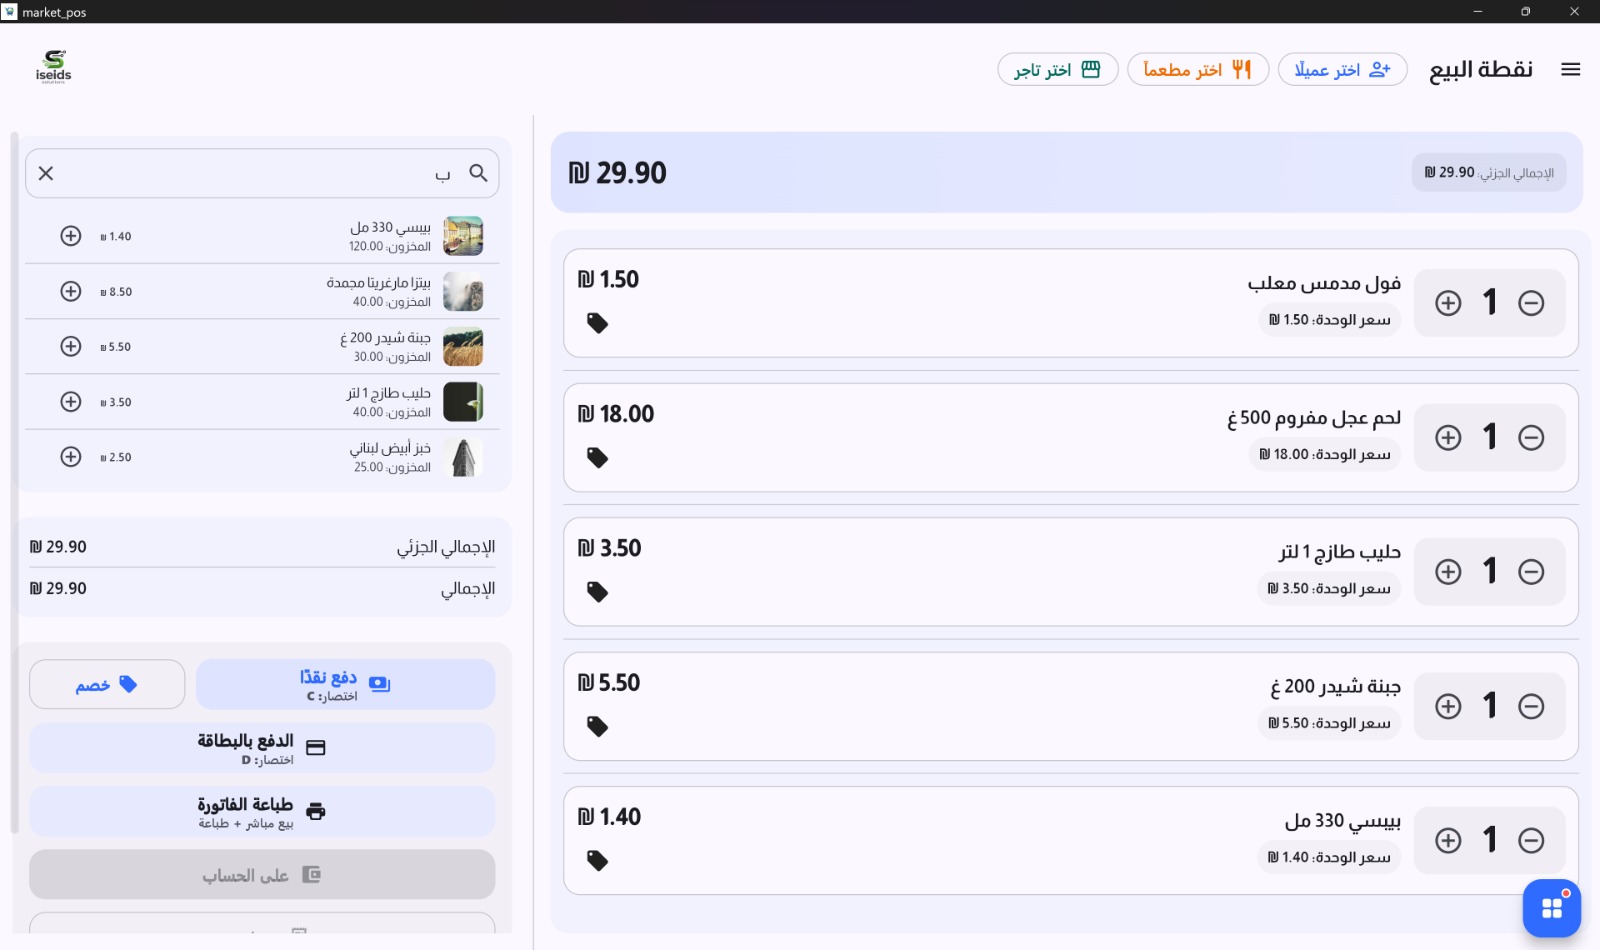Increase quantity of حليب طازج cart item
Screen dimensions: 1600x950
(x=1448, y=571)
